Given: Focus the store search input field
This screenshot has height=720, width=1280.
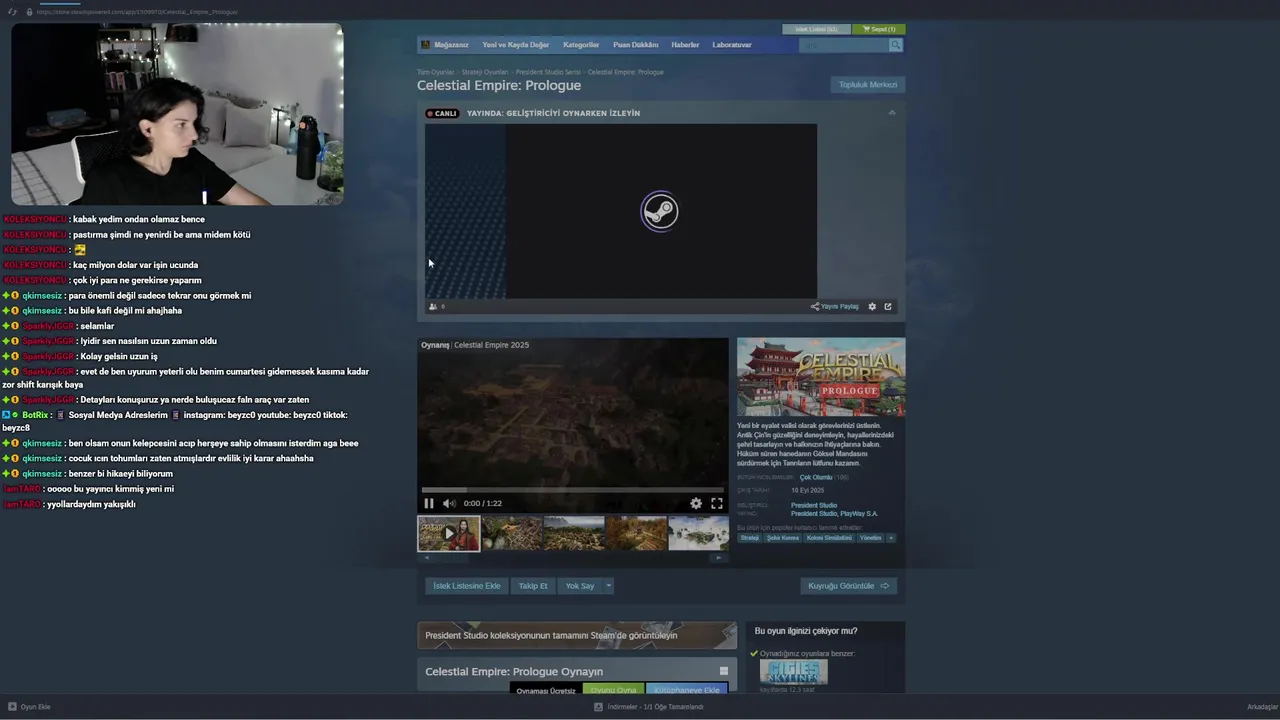Looking at the screenshot, I should [x=844, y=45].
